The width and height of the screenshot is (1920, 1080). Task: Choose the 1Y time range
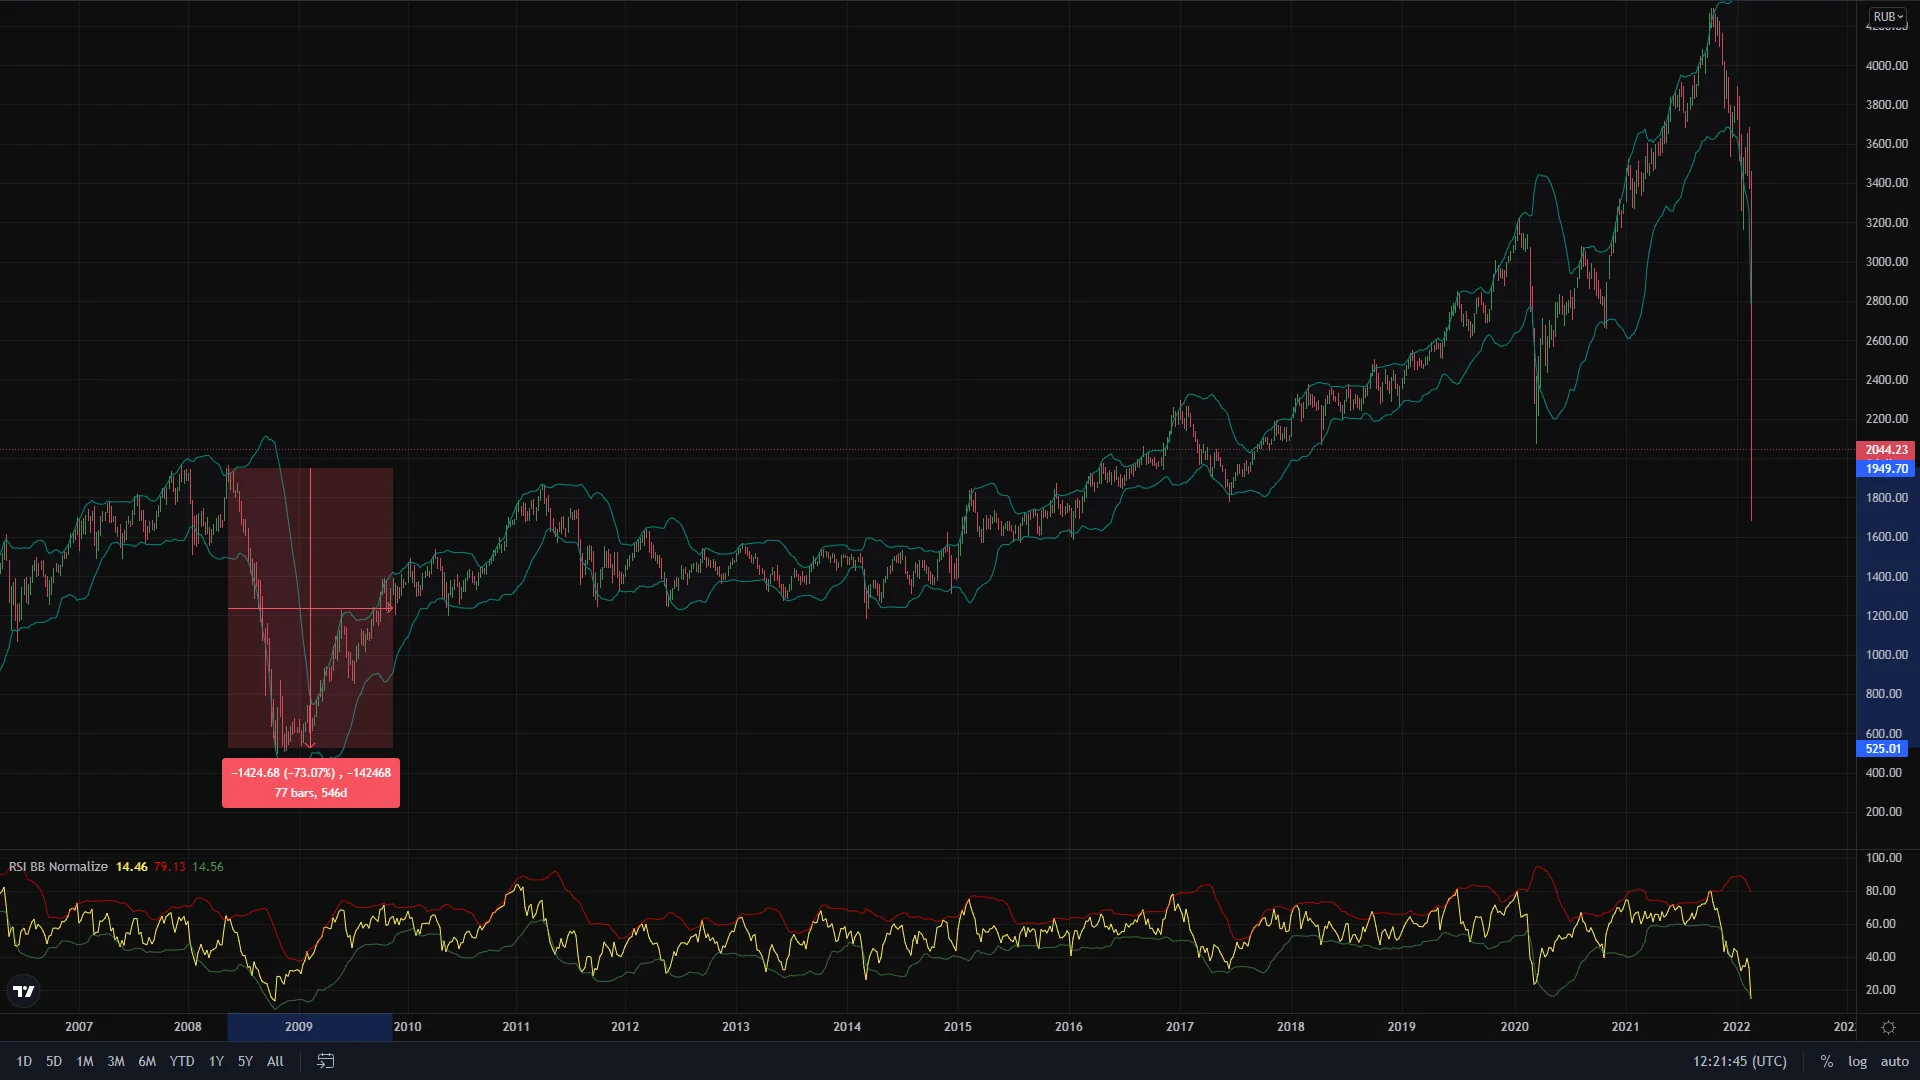216,1061
